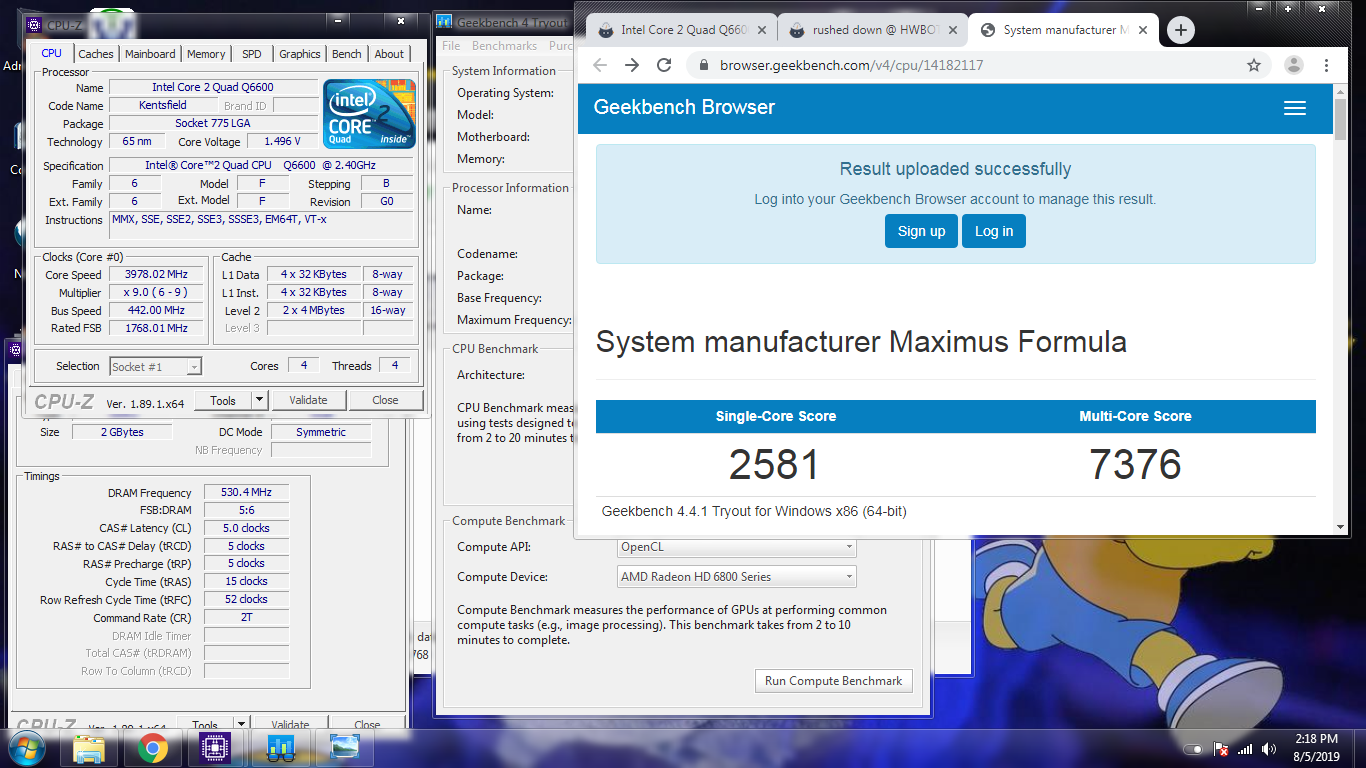
Task: Open Chrome's three-dot menu
Action: (x=1327, y=65)
